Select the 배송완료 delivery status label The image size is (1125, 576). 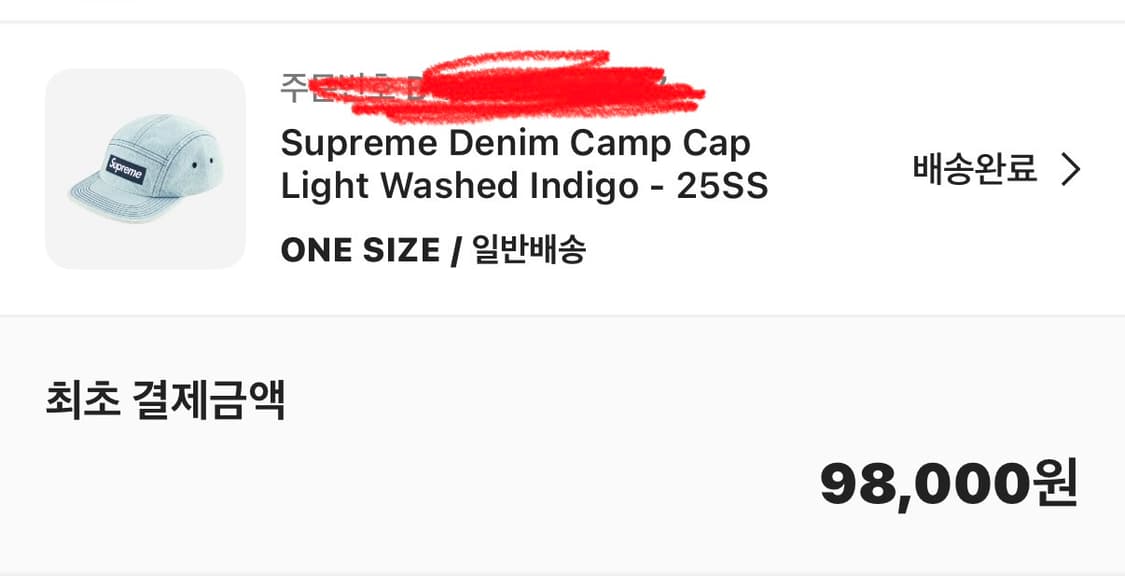click(x=975, y=170)
